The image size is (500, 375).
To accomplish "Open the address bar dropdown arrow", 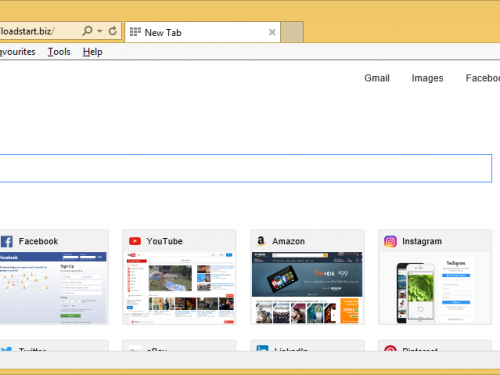I will 100,31.
